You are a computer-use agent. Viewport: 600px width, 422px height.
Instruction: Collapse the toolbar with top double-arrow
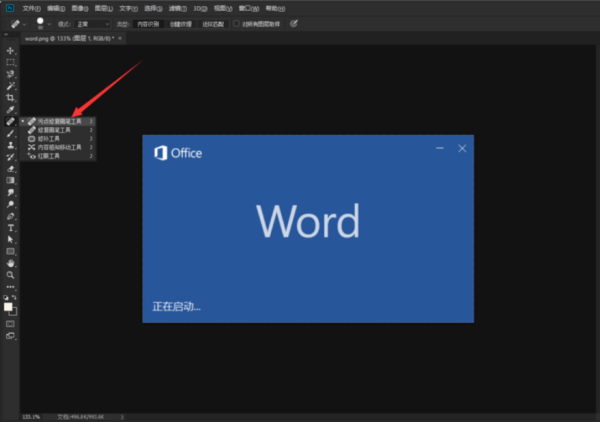click(x=5, y=35)
